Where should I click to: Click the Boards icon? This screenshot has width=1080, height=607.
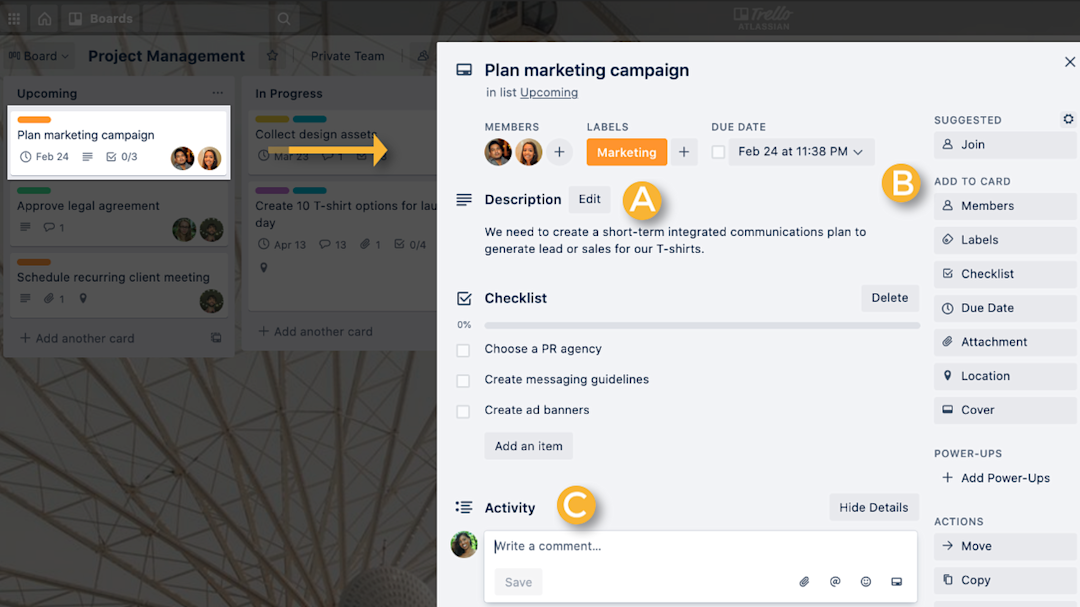click(x=73, y=17)
